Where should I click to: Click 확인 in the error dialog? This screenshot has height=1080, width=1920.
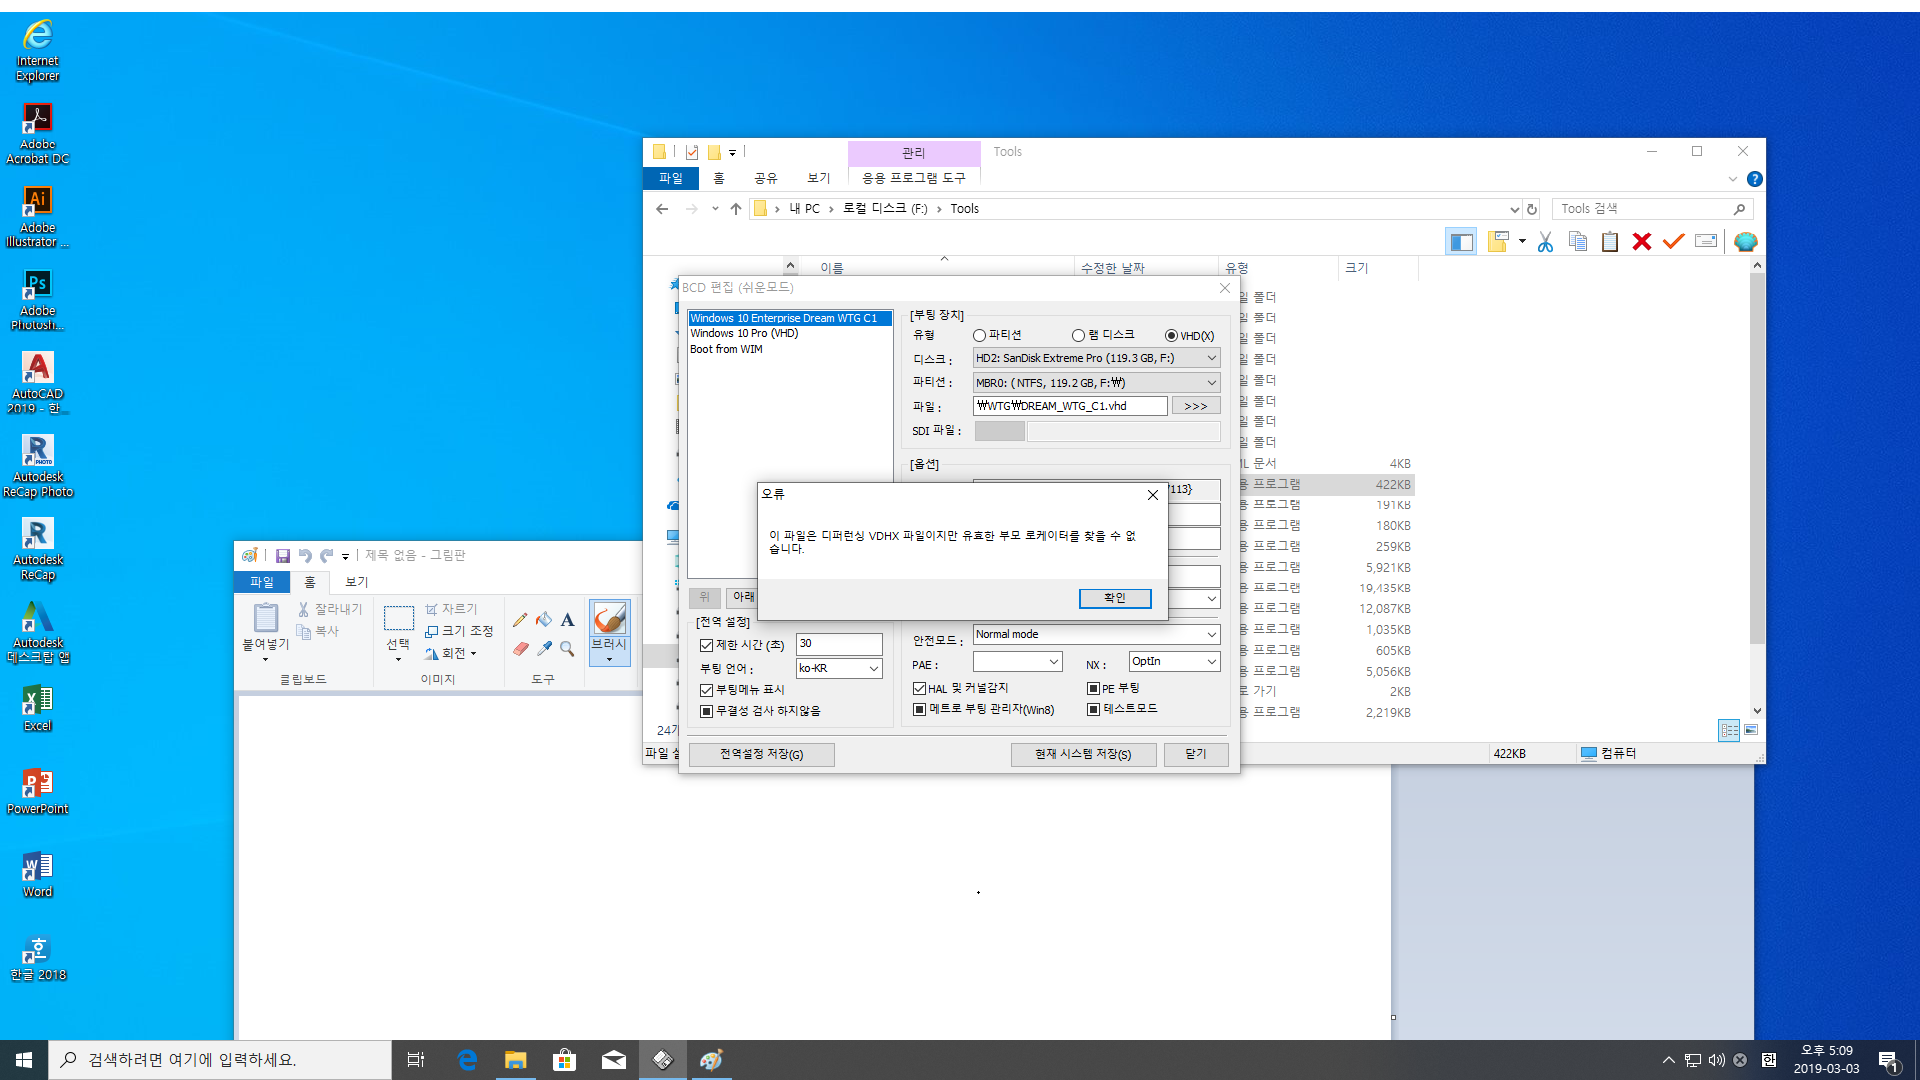coord(1115,598)
